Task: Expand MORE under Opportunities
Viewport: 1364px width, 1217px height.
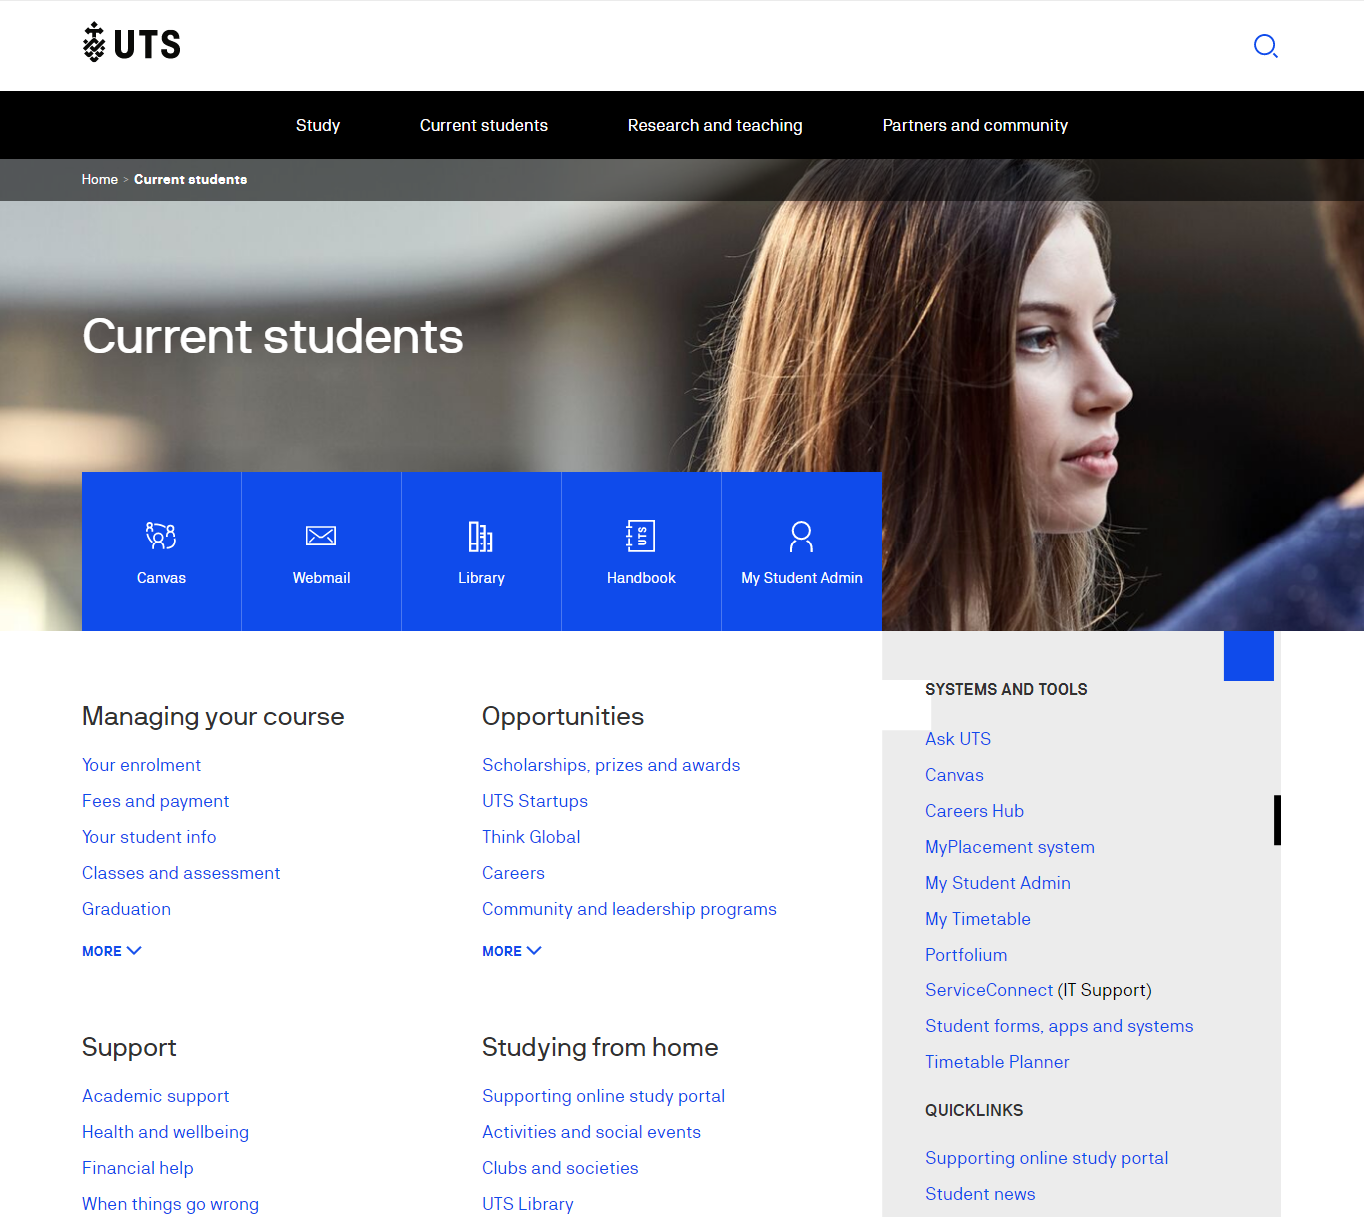Action: point(512,951)
